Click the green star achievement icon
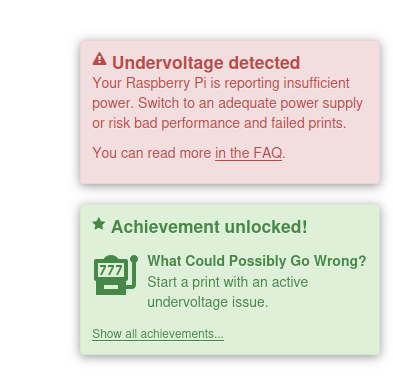Screen dimensions: 393x382 [x=99, y=224]
